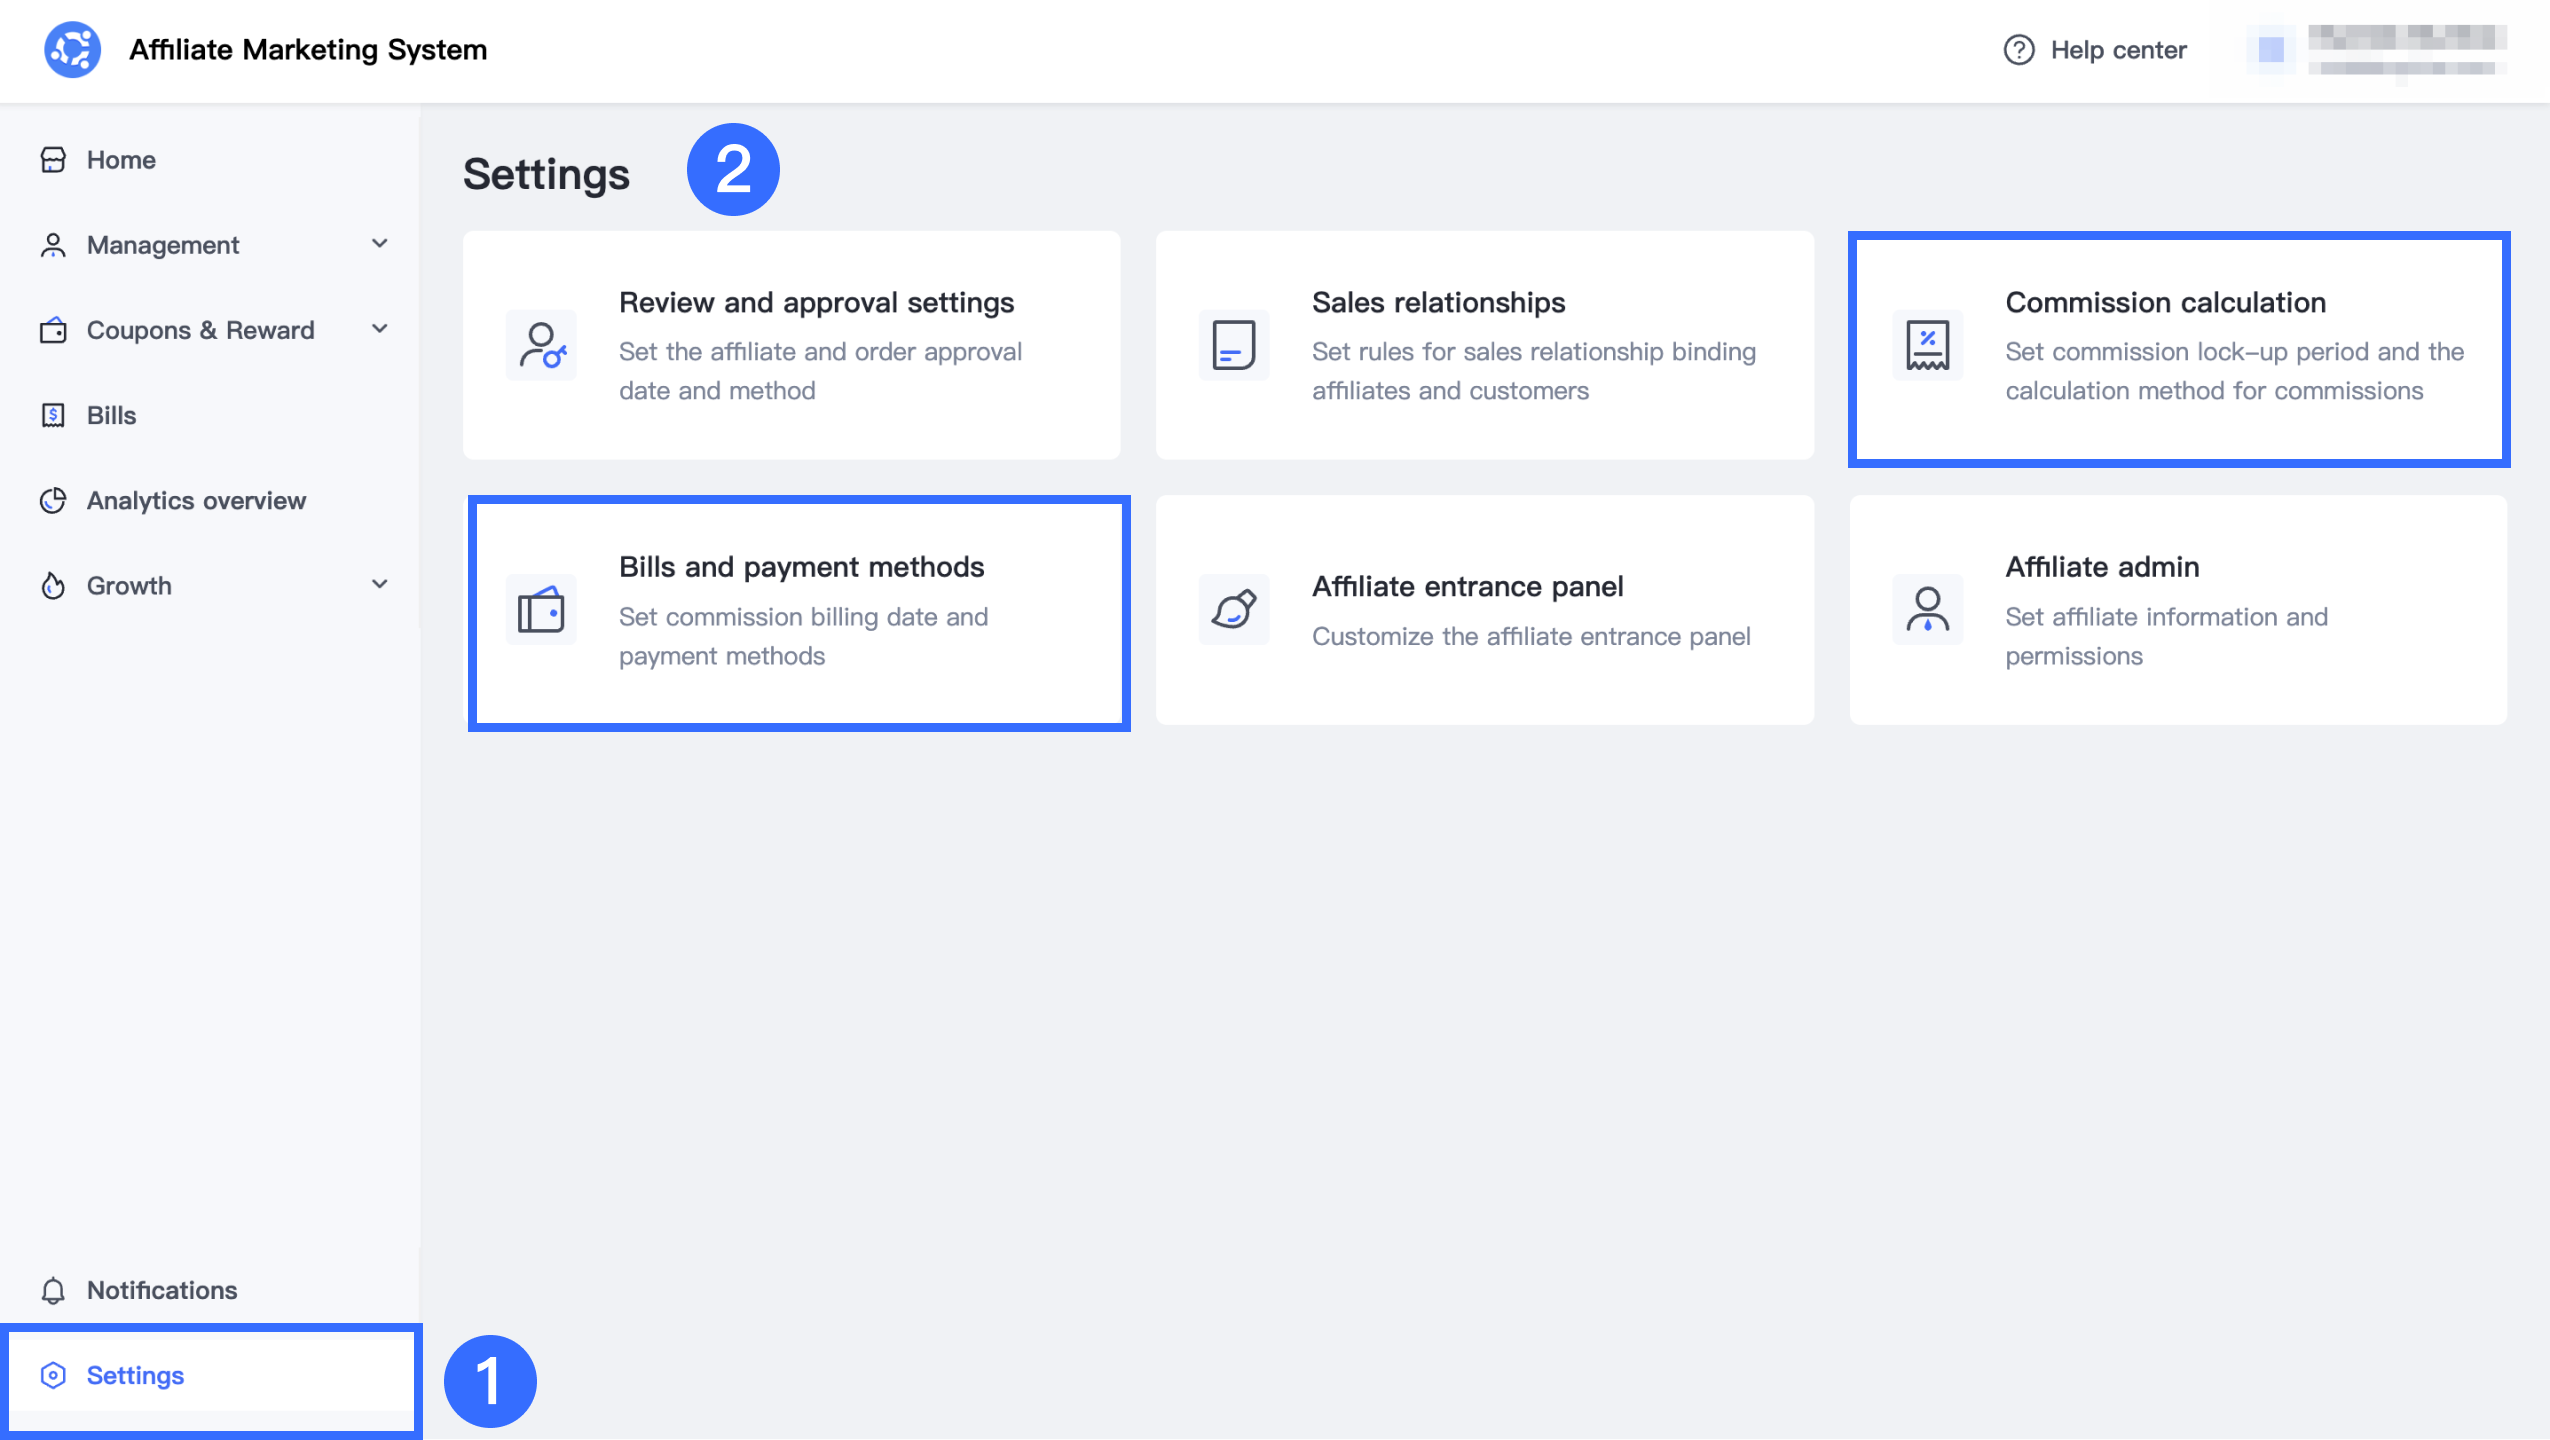The height and width of the screenshot is (1440, 2550).
Task: Open Commission calculation settings card title
Action: coord(2165,302)
